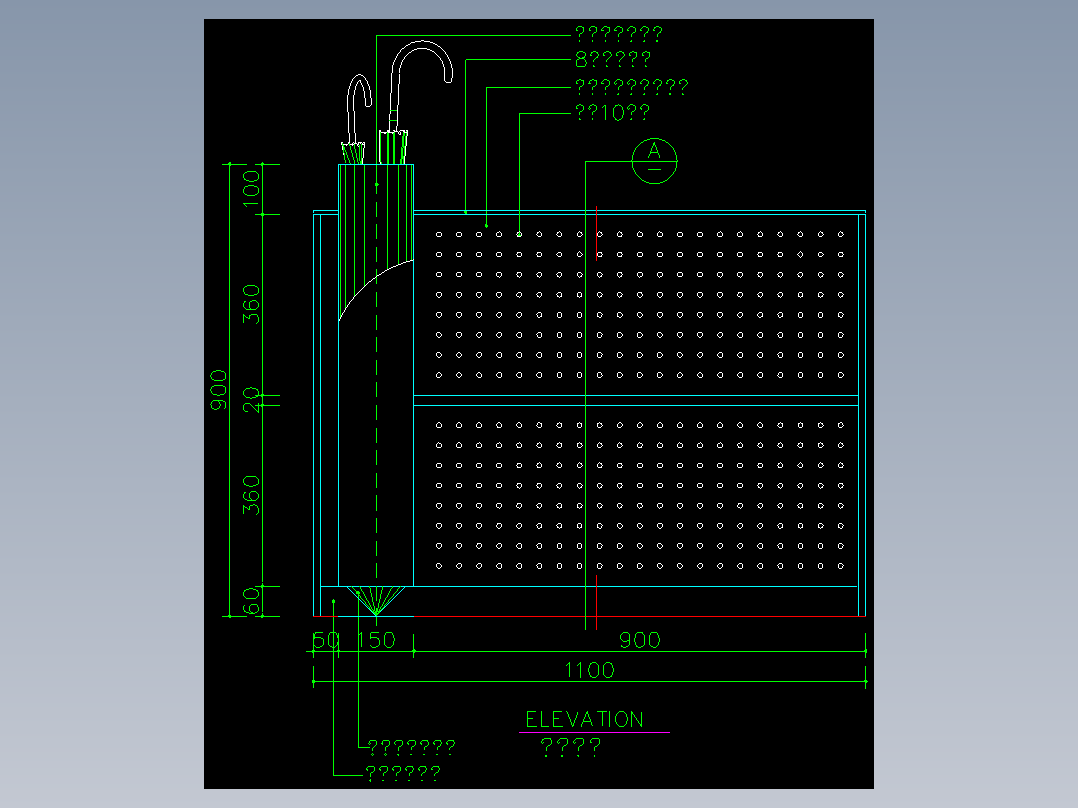
Task: Select the upper 360 dimension below 100
Action: (x=251, y=304)
